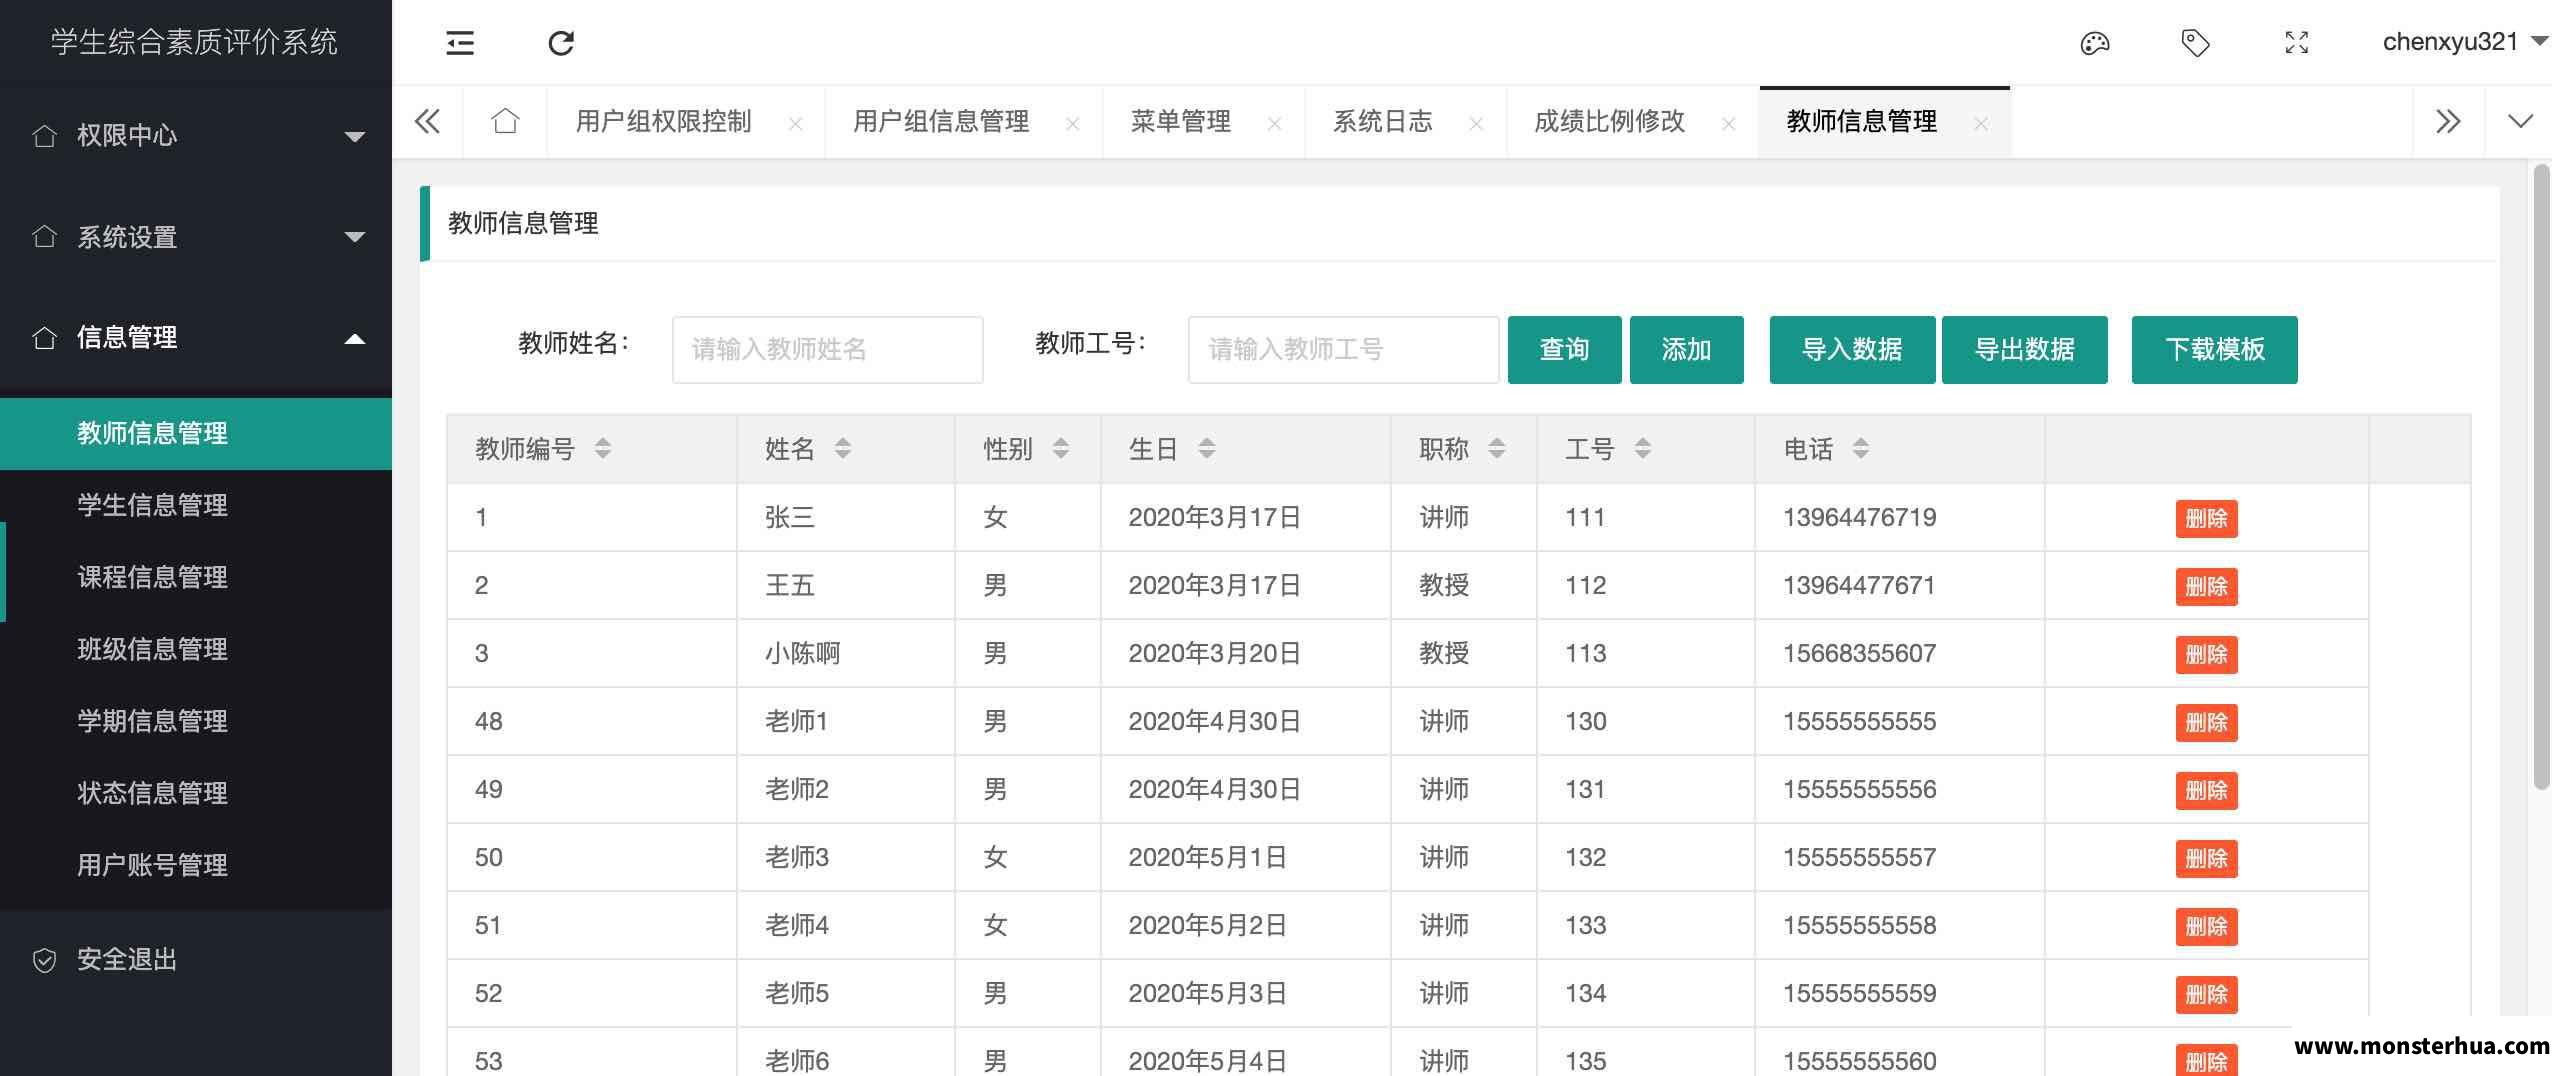Click the 小陈啊 name cell

(845, 654)
